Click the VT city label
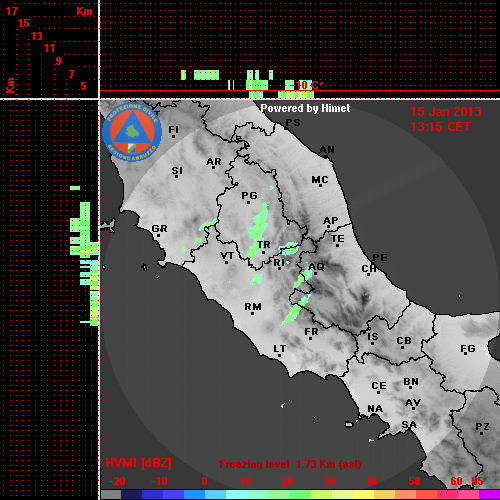 227,256
